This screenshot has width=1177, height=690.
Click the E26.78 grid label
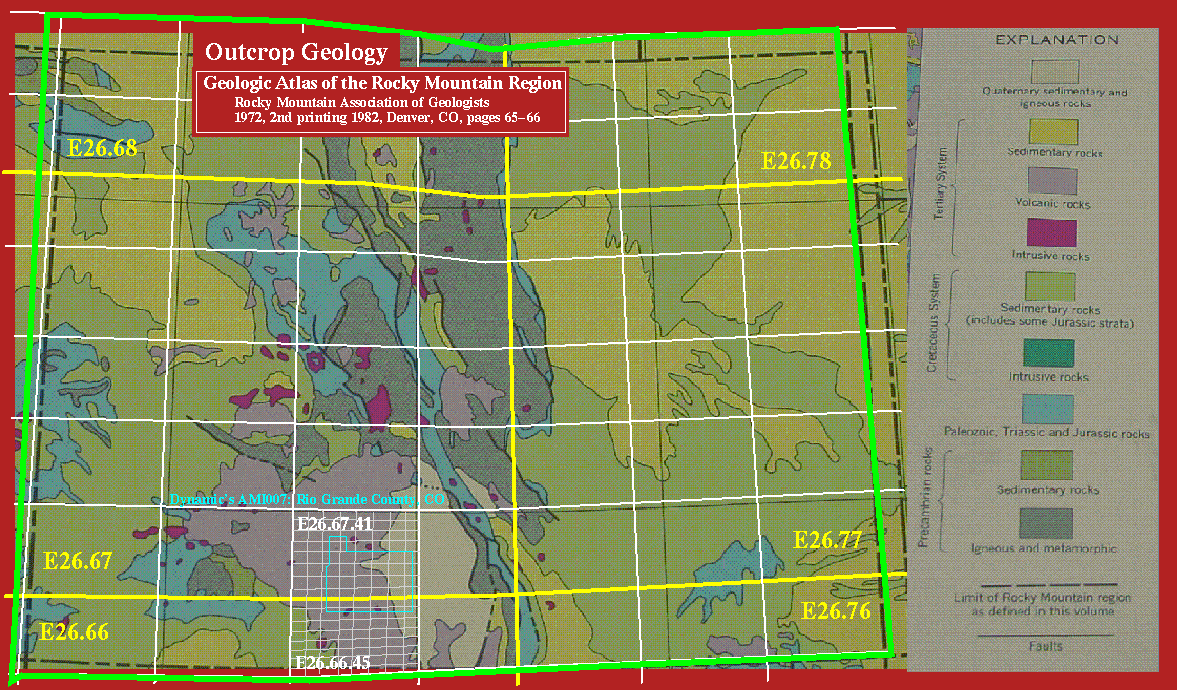pos(796,160)
